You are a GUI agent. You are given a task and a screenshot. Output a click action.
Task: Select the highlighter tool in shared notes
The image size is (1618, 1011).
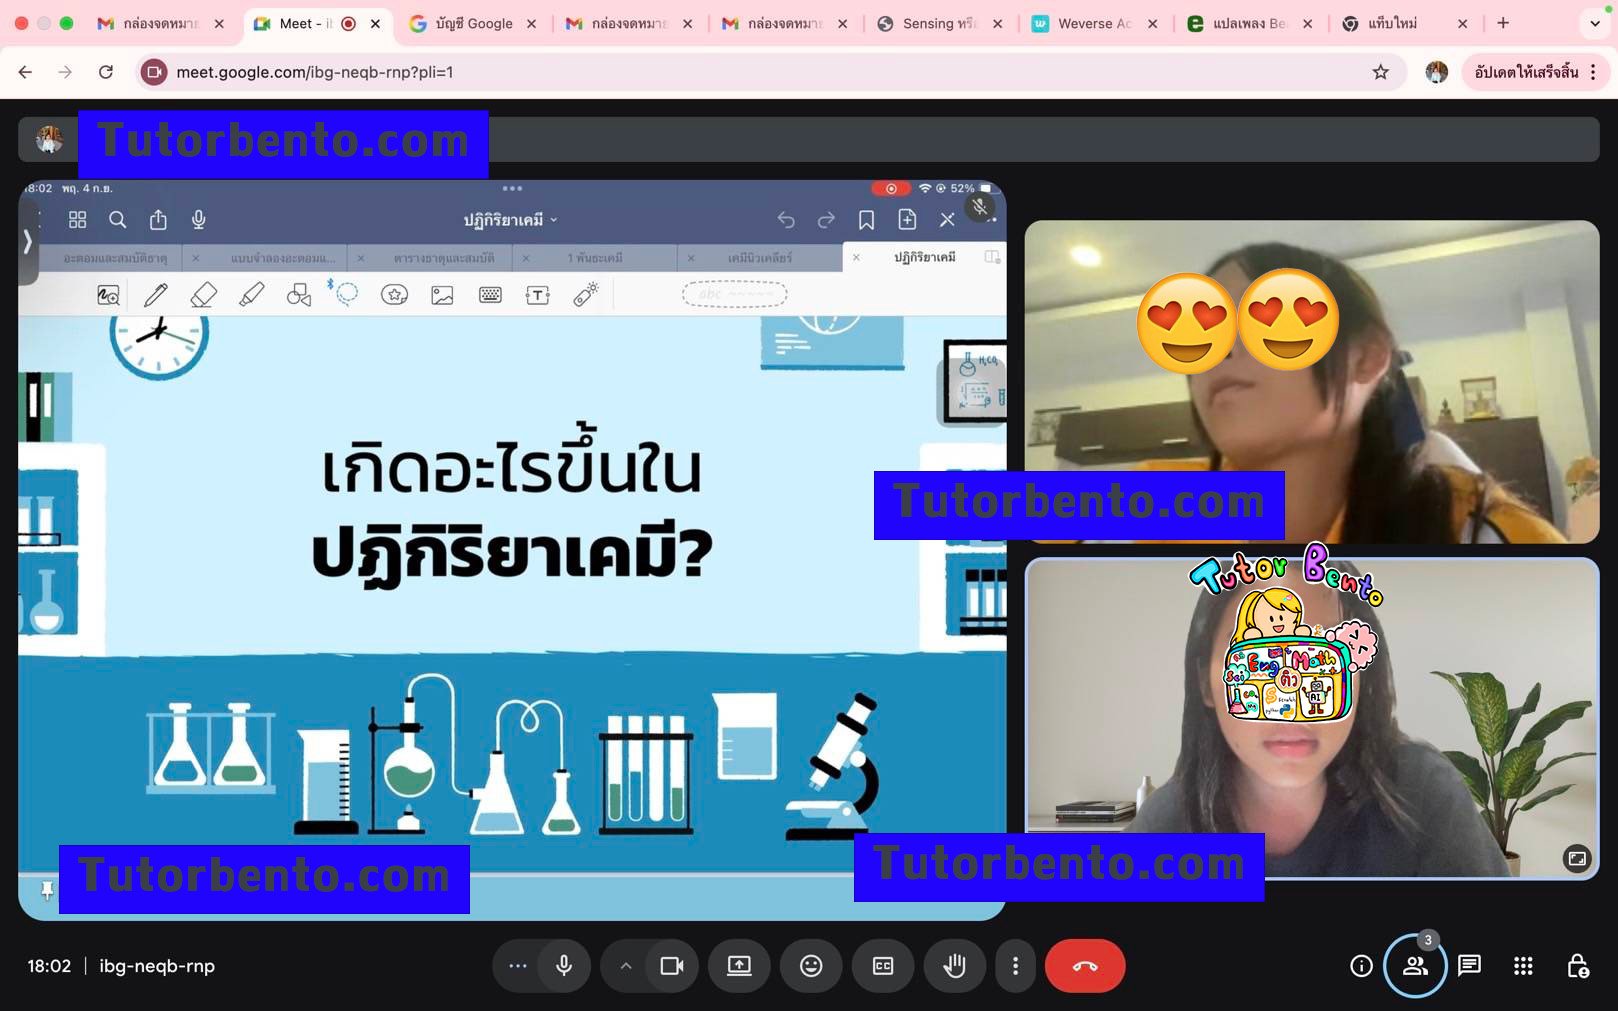(251, 295)
